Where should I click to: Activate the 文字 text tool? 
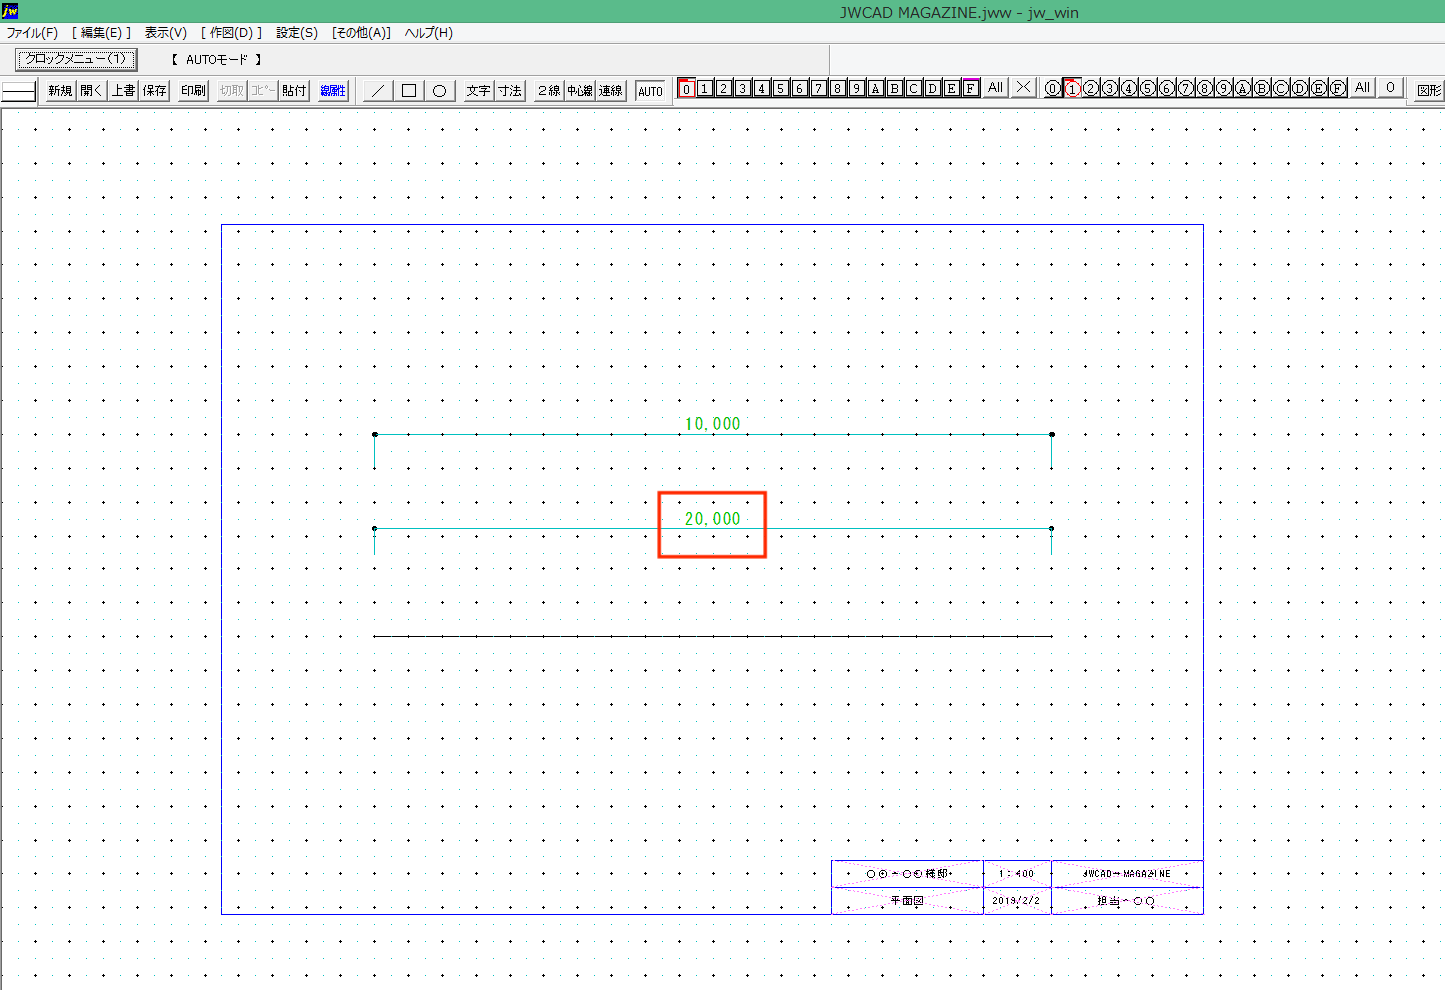click(x=478, y=91)
